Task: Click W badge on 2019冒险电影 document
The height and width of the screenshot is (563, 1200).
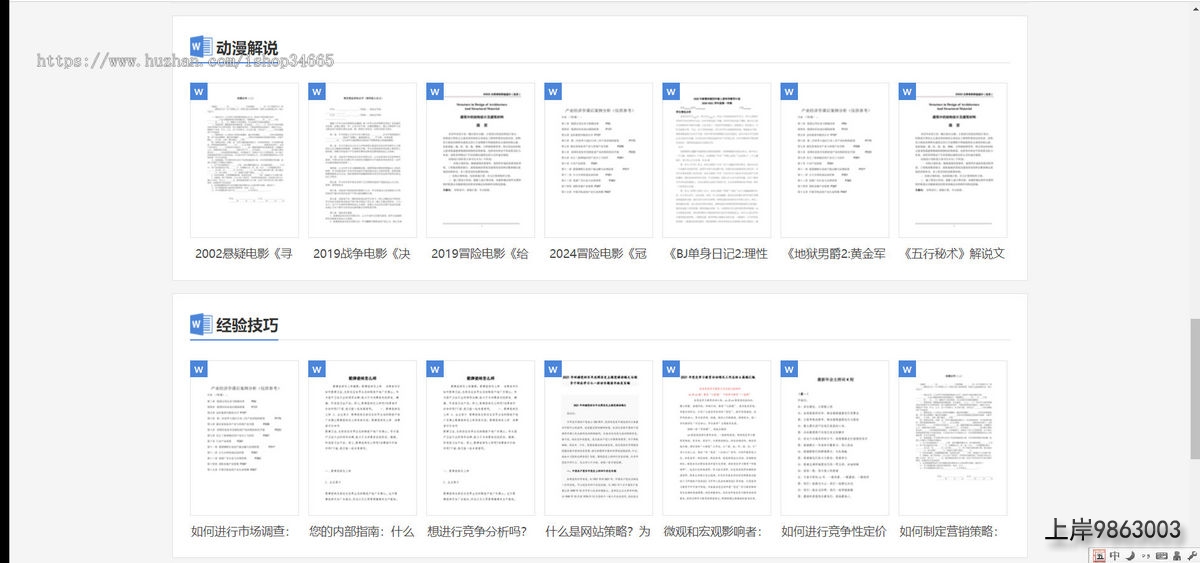Action: (434, 92)
